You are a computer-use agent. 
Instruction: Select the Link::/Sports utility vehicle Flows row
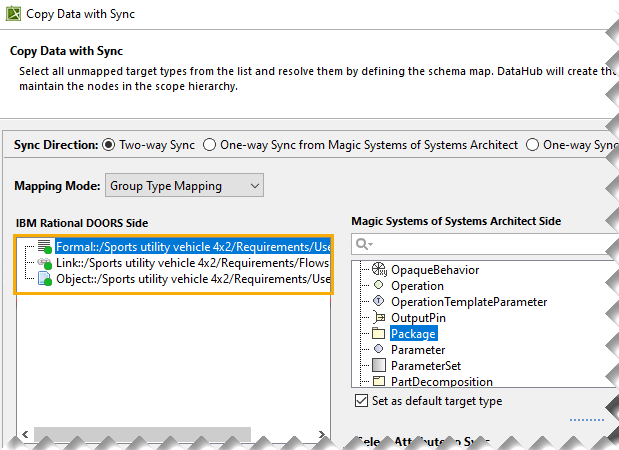pos(192,263)
